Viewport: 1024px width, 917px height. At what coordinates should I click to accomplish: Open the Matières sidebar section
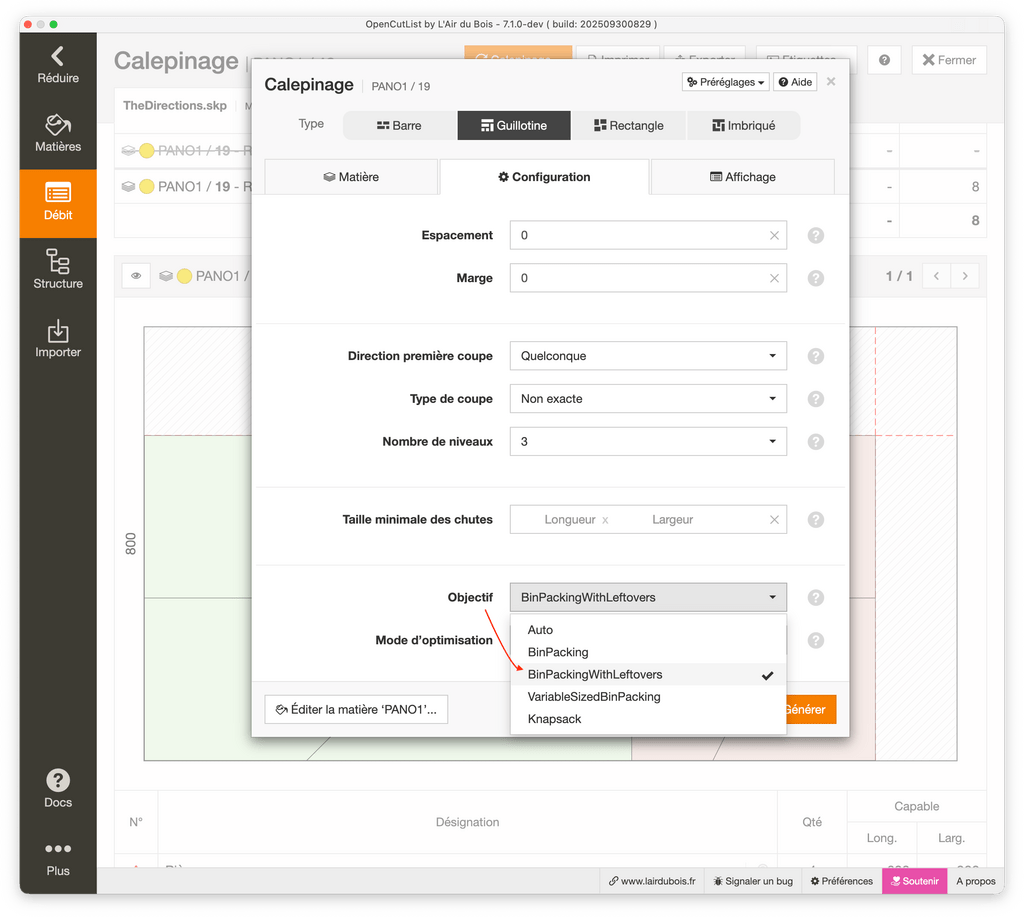point(58,133)
